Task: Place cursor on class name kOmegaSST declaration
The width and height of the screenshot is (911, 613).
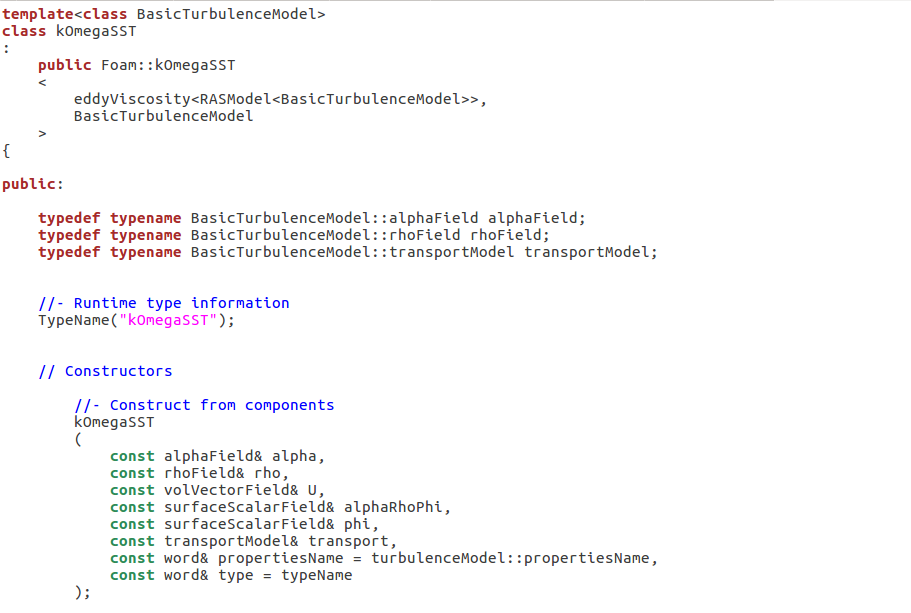Action: tap(96, 31)
